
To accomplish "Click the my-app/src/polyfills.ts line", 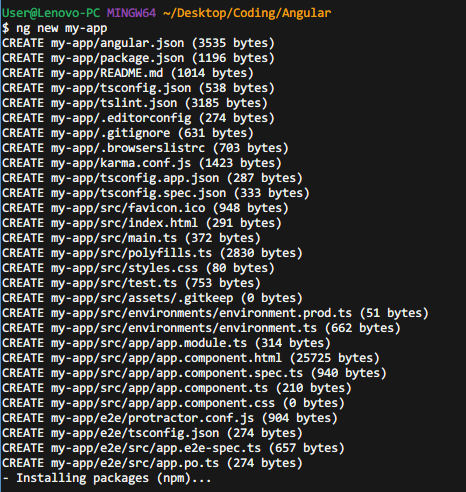I will [x=152, y=253].
